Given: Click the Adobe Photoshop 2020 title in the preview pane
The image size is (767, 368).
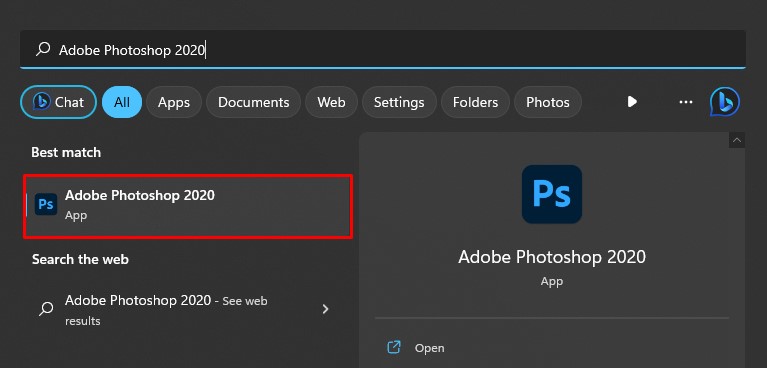Looking at the screenshot, I should (x=552, y=257).
